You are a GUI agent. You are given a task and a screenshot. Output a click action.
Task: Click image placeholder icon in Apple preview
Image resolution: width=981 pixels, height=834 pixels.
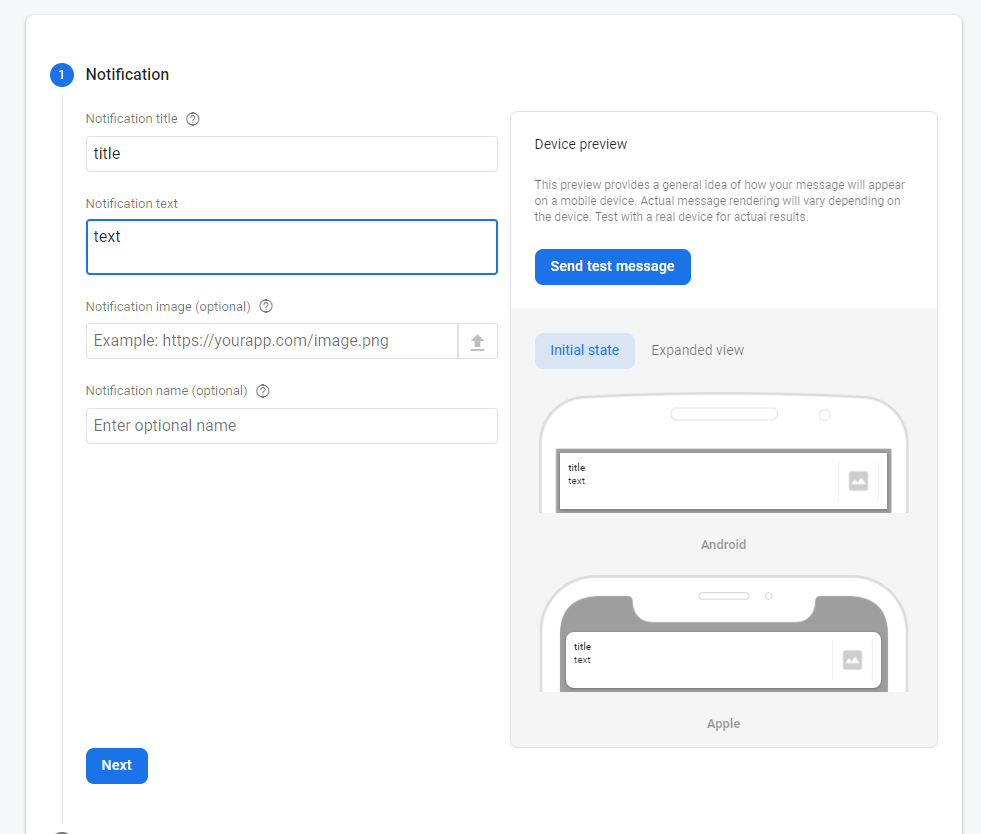point(852,660)
